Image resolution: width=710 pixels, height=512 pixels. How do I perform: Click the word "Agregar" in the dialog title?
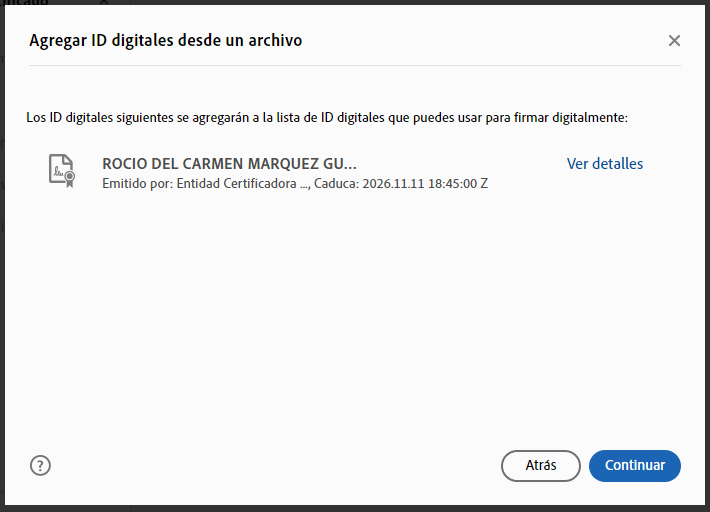(x=56, y=41)
